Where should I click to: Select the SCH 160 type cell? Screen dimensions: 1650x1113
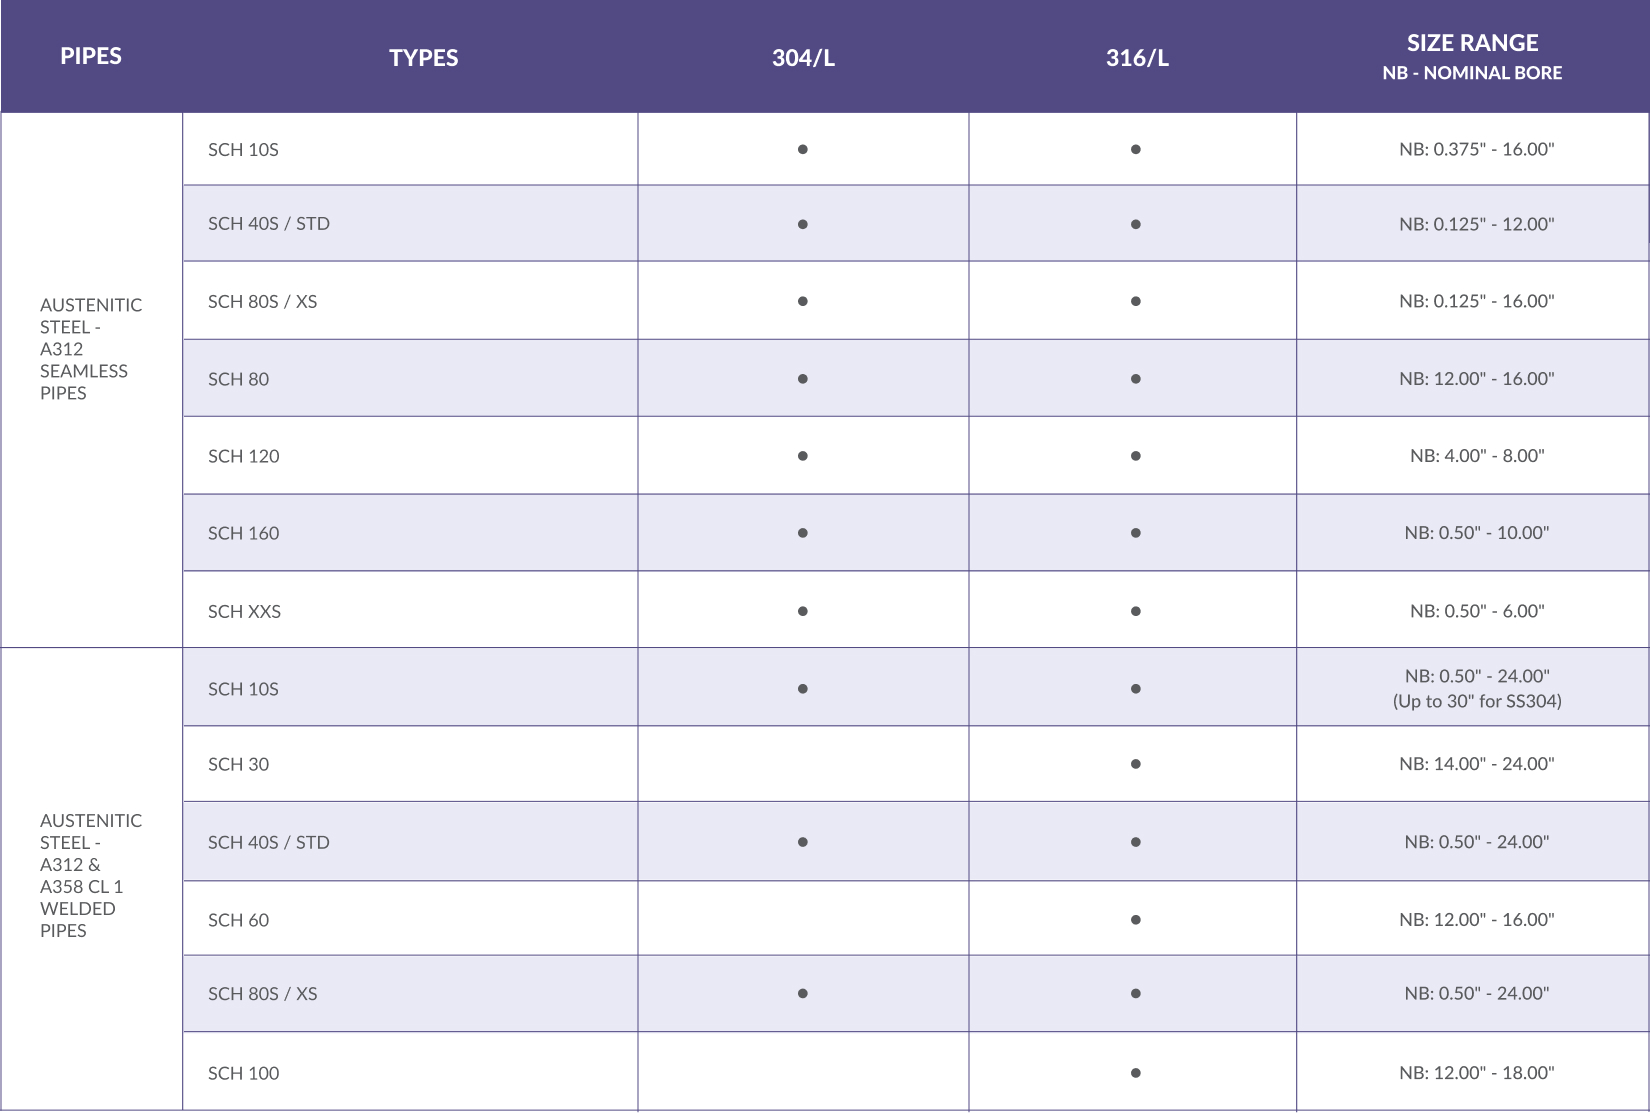tap(244, 533)
